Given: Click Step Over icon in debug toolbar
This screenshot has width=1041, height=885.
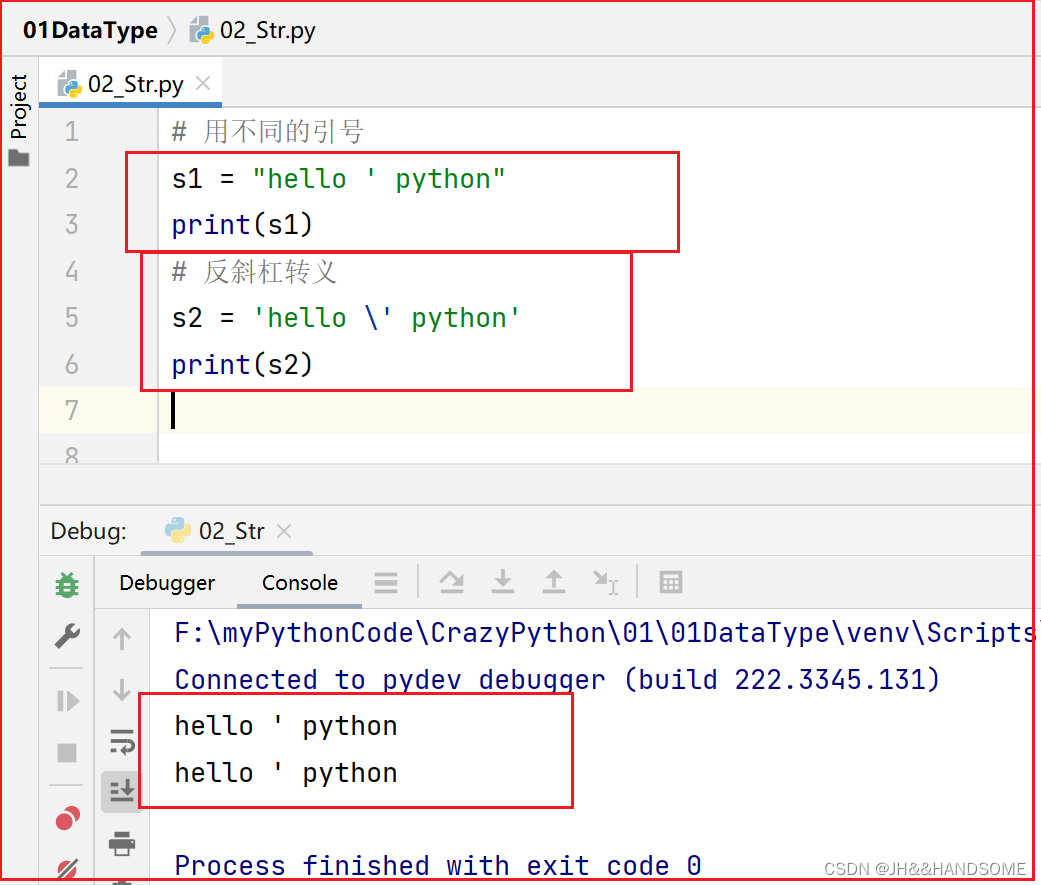Looking at the screenshot, I should click(x=452, y=582).
